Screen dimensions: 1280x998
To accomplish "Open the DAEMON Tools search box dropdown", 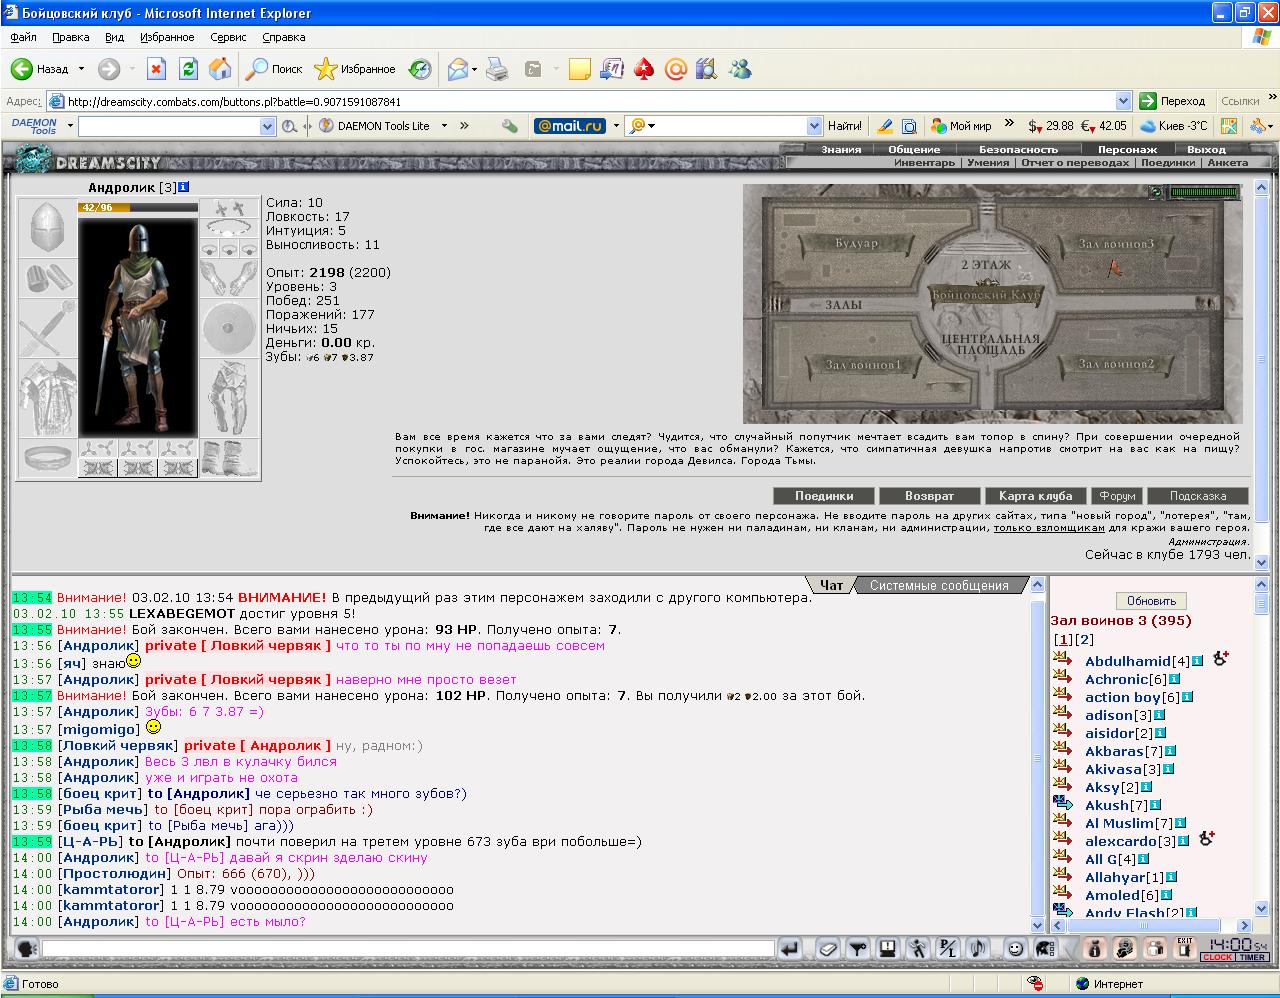I will click(267, 126).
